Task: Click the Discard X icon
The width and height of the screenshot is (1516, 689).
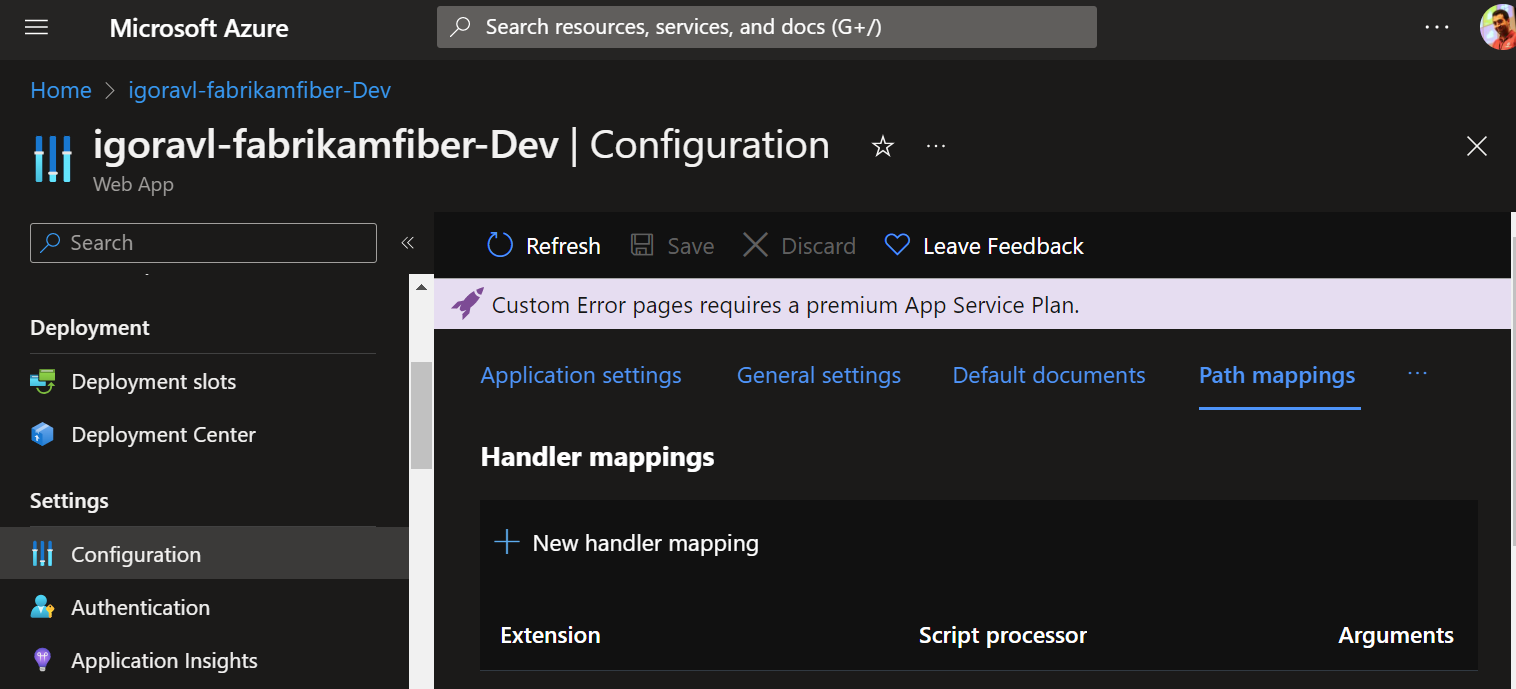Action: 756,245
